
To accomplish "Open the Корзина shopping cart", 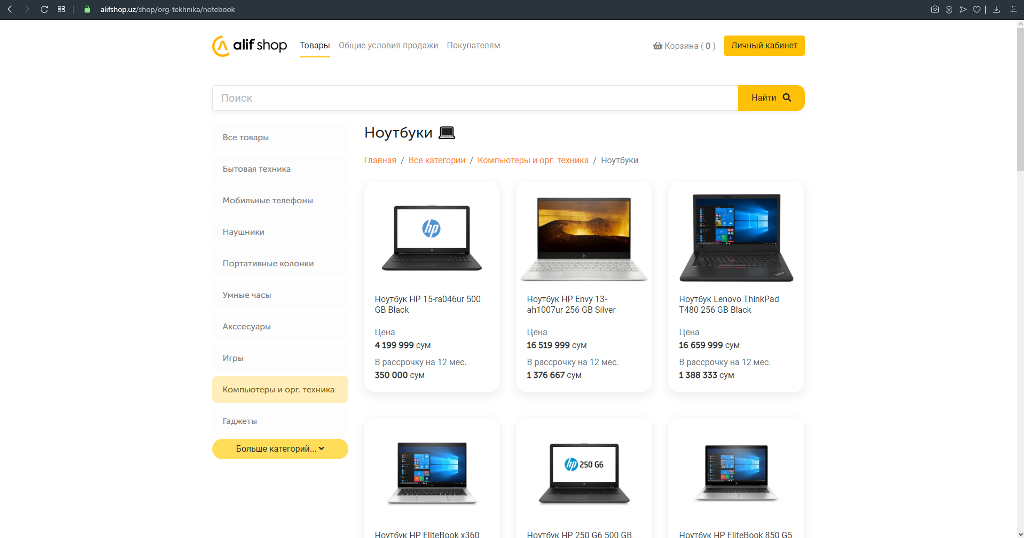I will click(683, 46).
